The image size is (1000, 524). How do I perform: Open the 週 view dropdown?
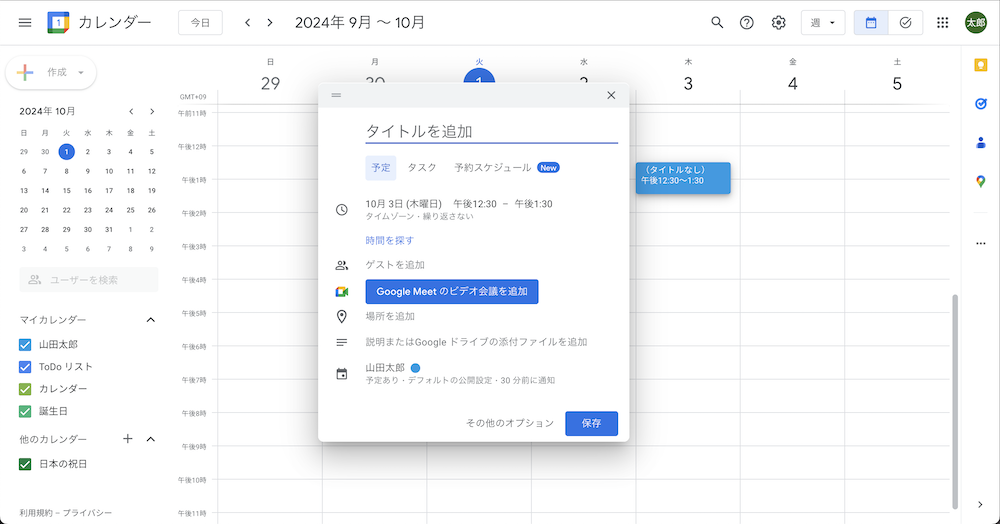pyautogui.click(x=822, y=22)
